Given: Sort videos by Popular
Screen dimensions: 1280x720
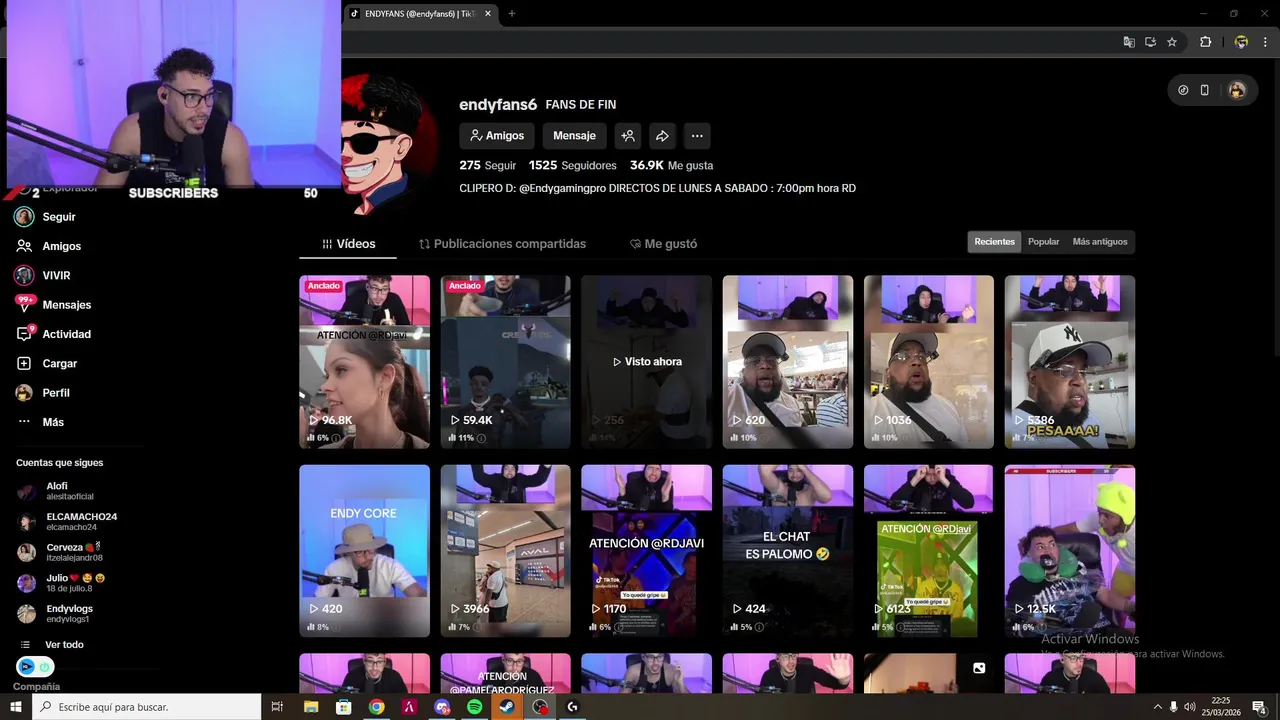Looking at the screenshot, I should coord(1043,242).
